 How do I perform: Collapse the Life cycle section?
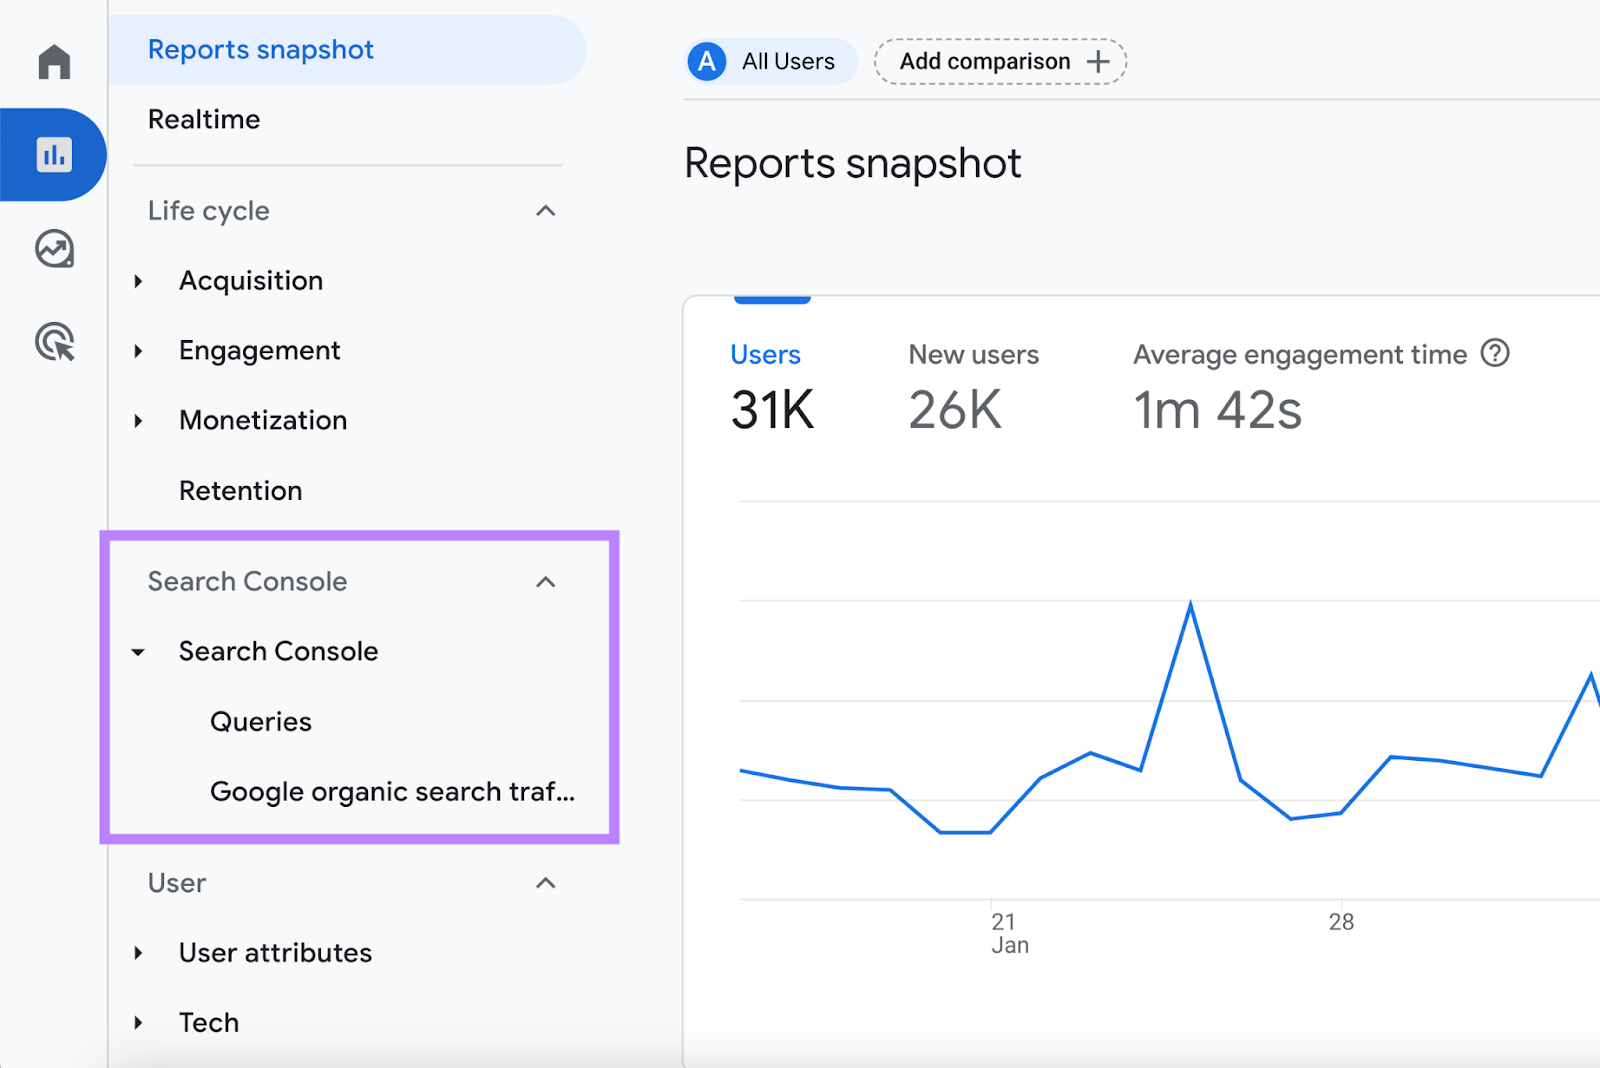(546, 211)
